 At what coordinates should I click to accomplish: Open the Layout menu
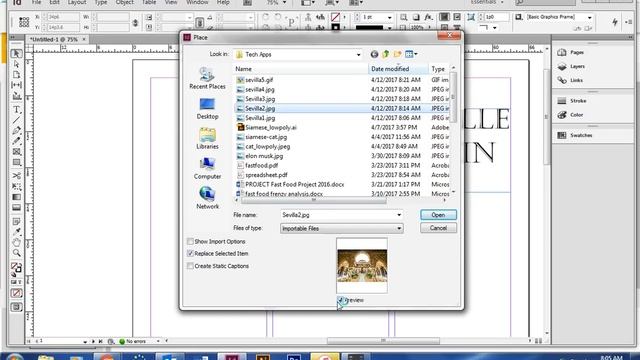pyautogui.click(x=77, y=2)
